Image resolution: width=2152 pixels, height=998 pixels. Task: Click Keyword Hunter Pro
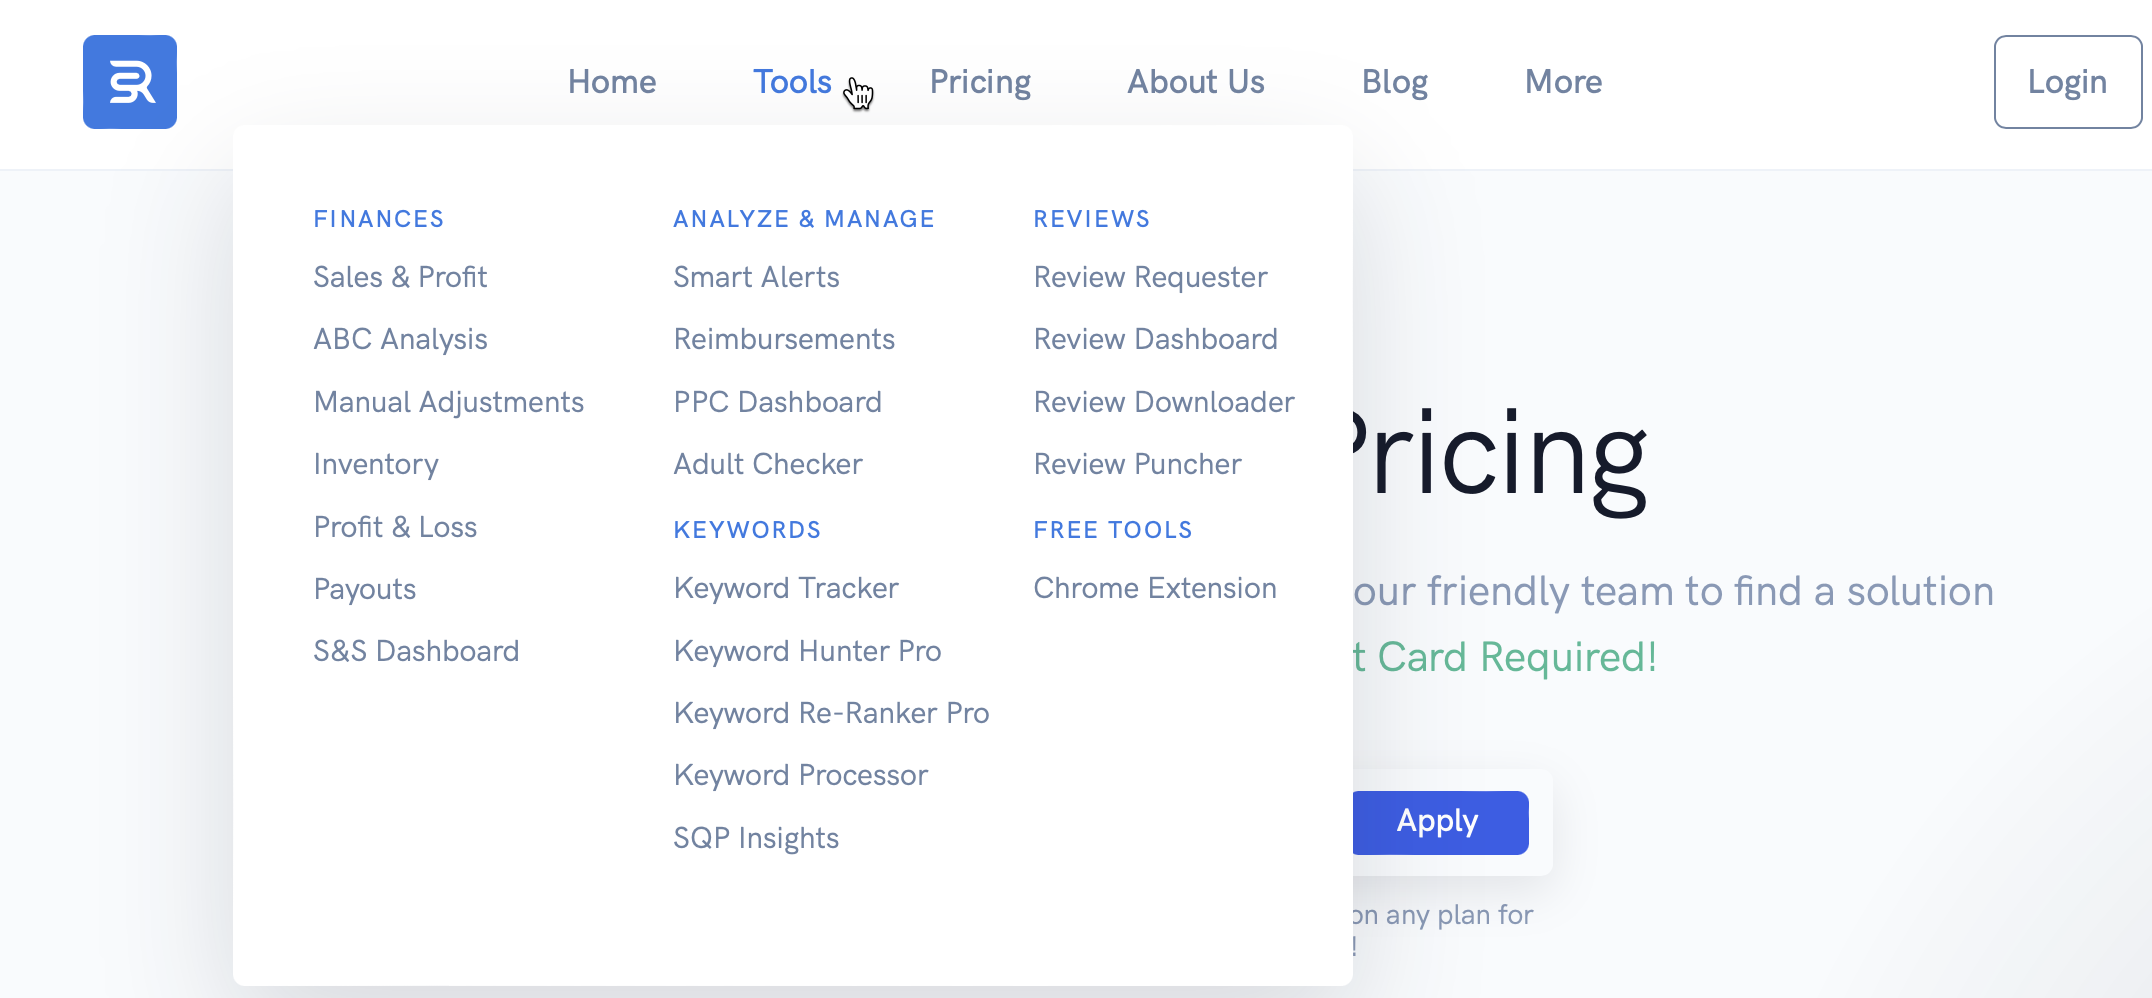coord(807,651)
